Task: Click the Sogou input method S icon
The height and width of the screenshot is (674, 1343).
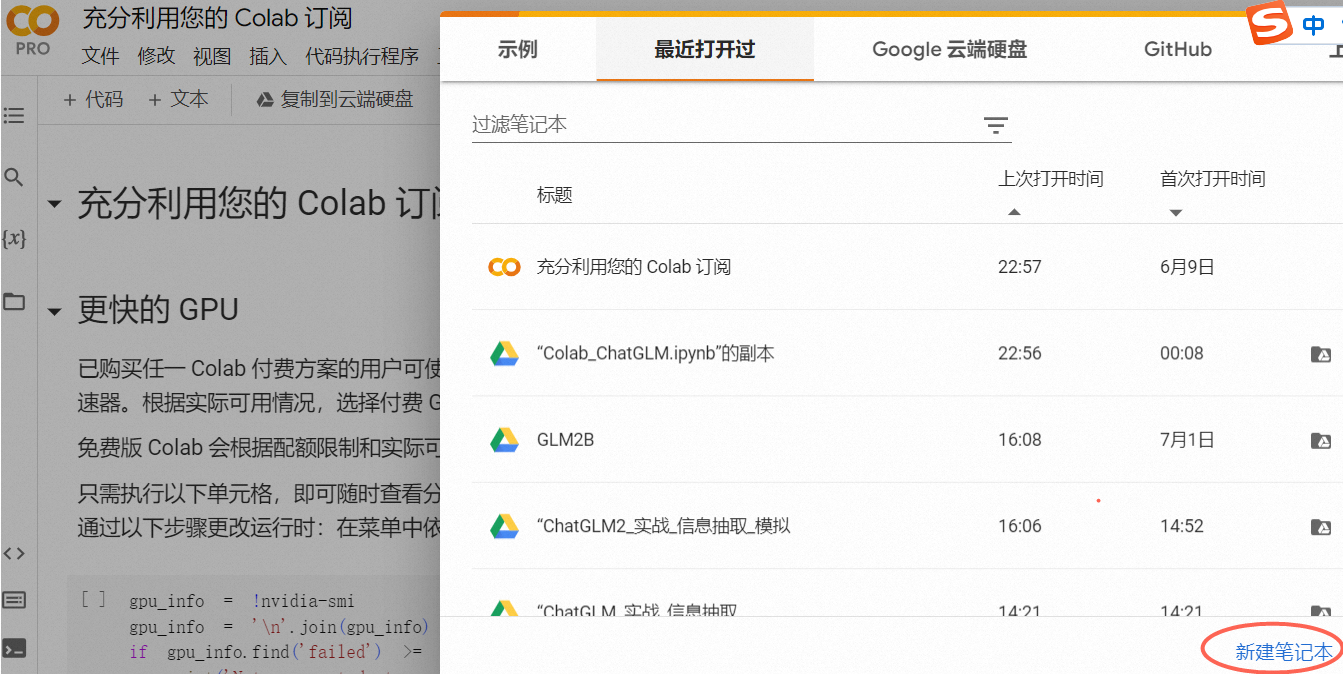Action: pyautogui.click(x=1269, y=24)
